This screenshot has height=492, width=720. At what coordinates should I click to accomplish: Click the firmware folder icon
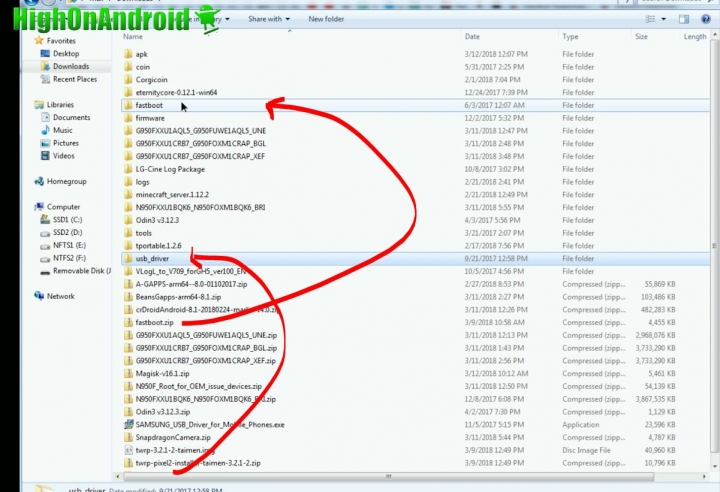tap(129, 118)
